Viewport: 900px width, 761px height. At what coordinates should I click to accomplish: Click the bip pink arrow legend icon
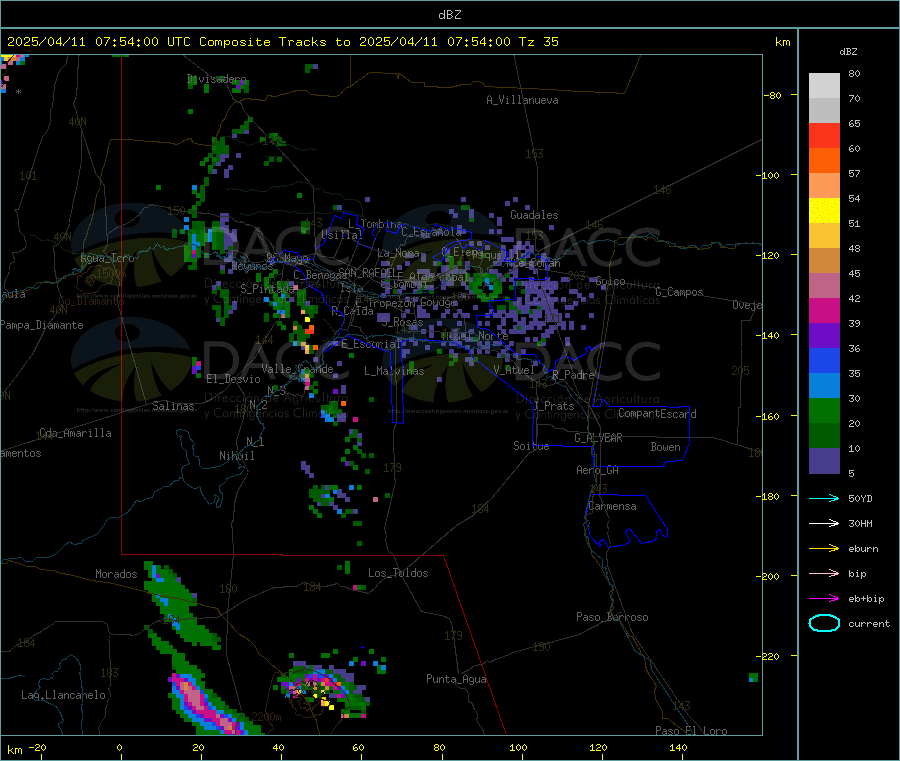(824, 573)
